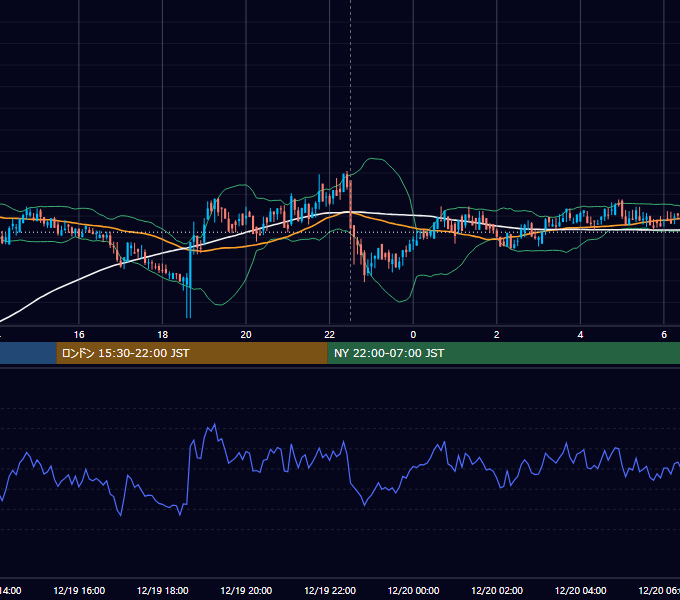
Task: Click the NY 22:00-07:00 JST session bar
Action: [503, 353]
